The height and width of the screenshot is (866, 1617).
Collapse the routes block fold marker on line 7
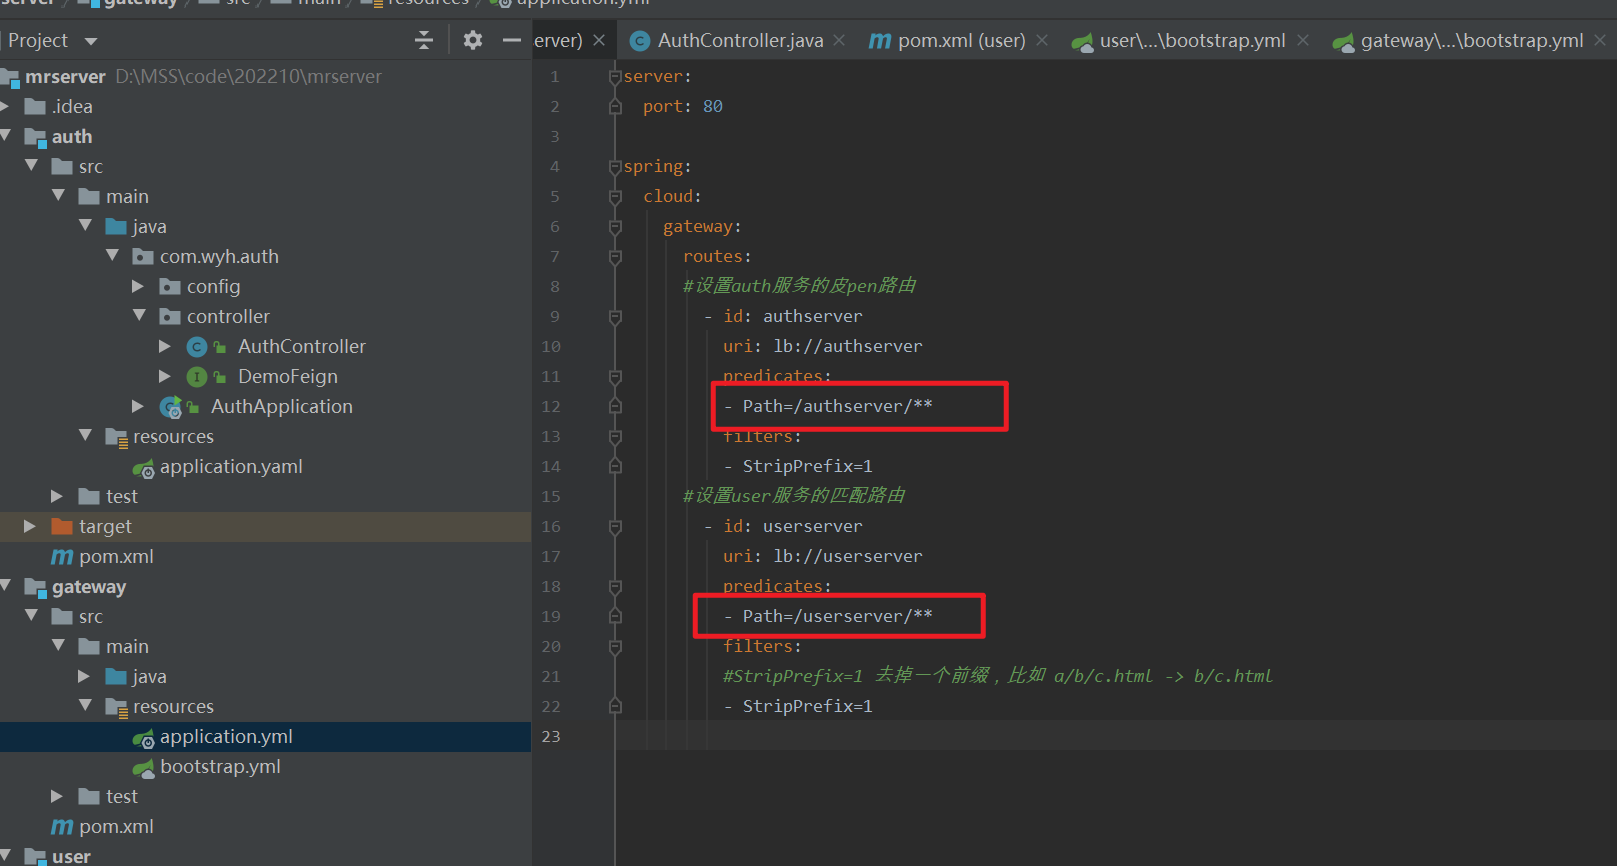pos(615,257)
